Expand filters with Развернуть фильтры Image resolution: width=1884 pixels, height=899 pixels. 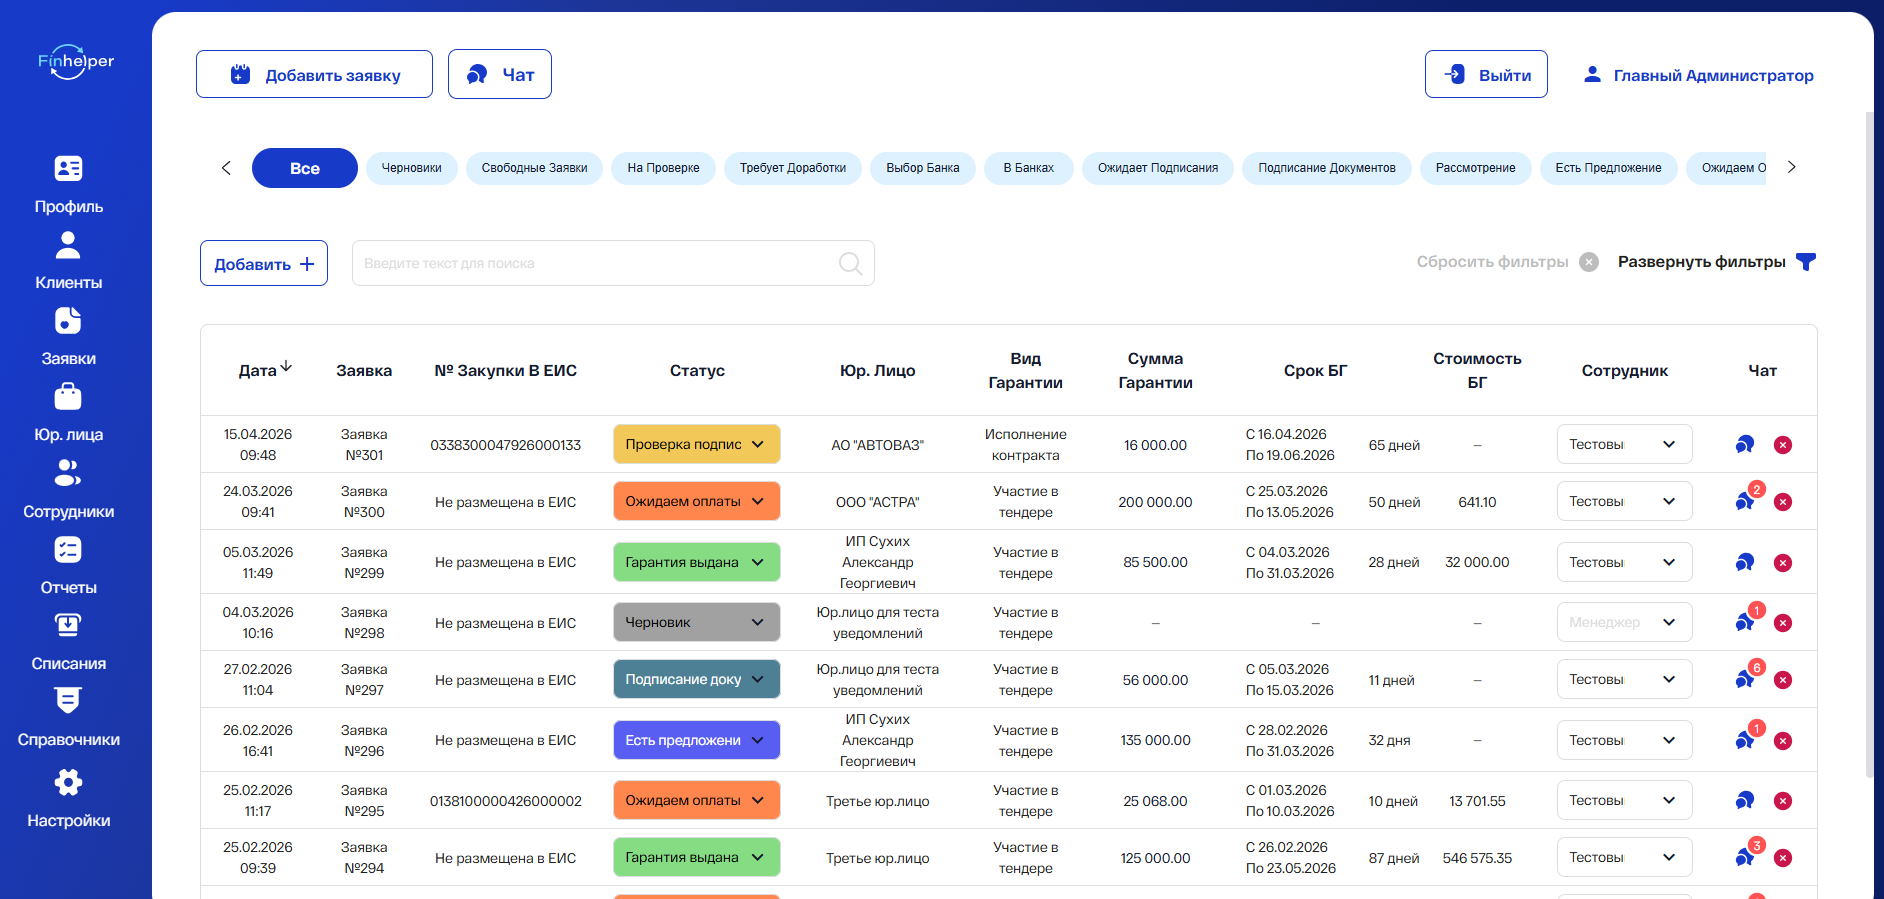pos(1716,262)
